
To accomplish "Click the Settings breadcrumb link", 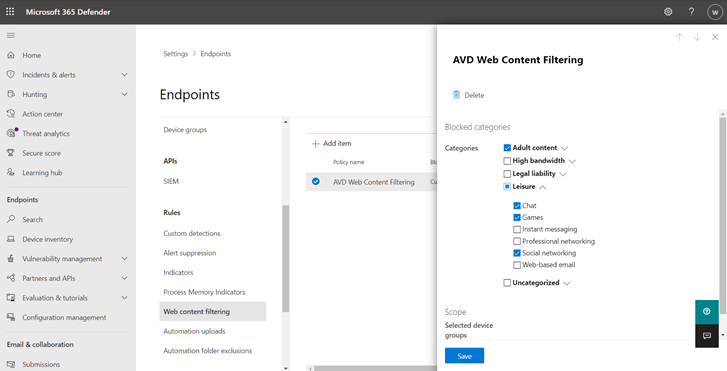I will coord(175,54).
